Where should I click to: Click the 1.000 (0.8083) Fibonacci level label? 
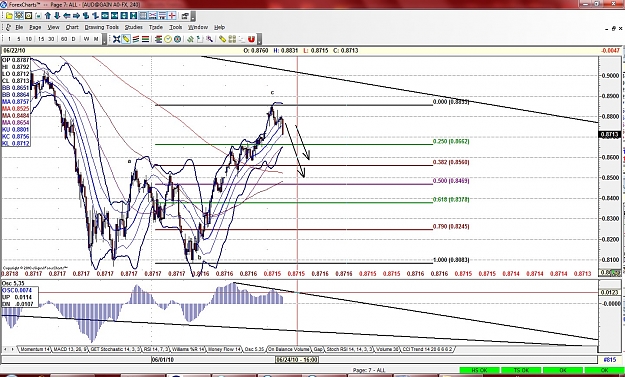(x=451, y=260)
